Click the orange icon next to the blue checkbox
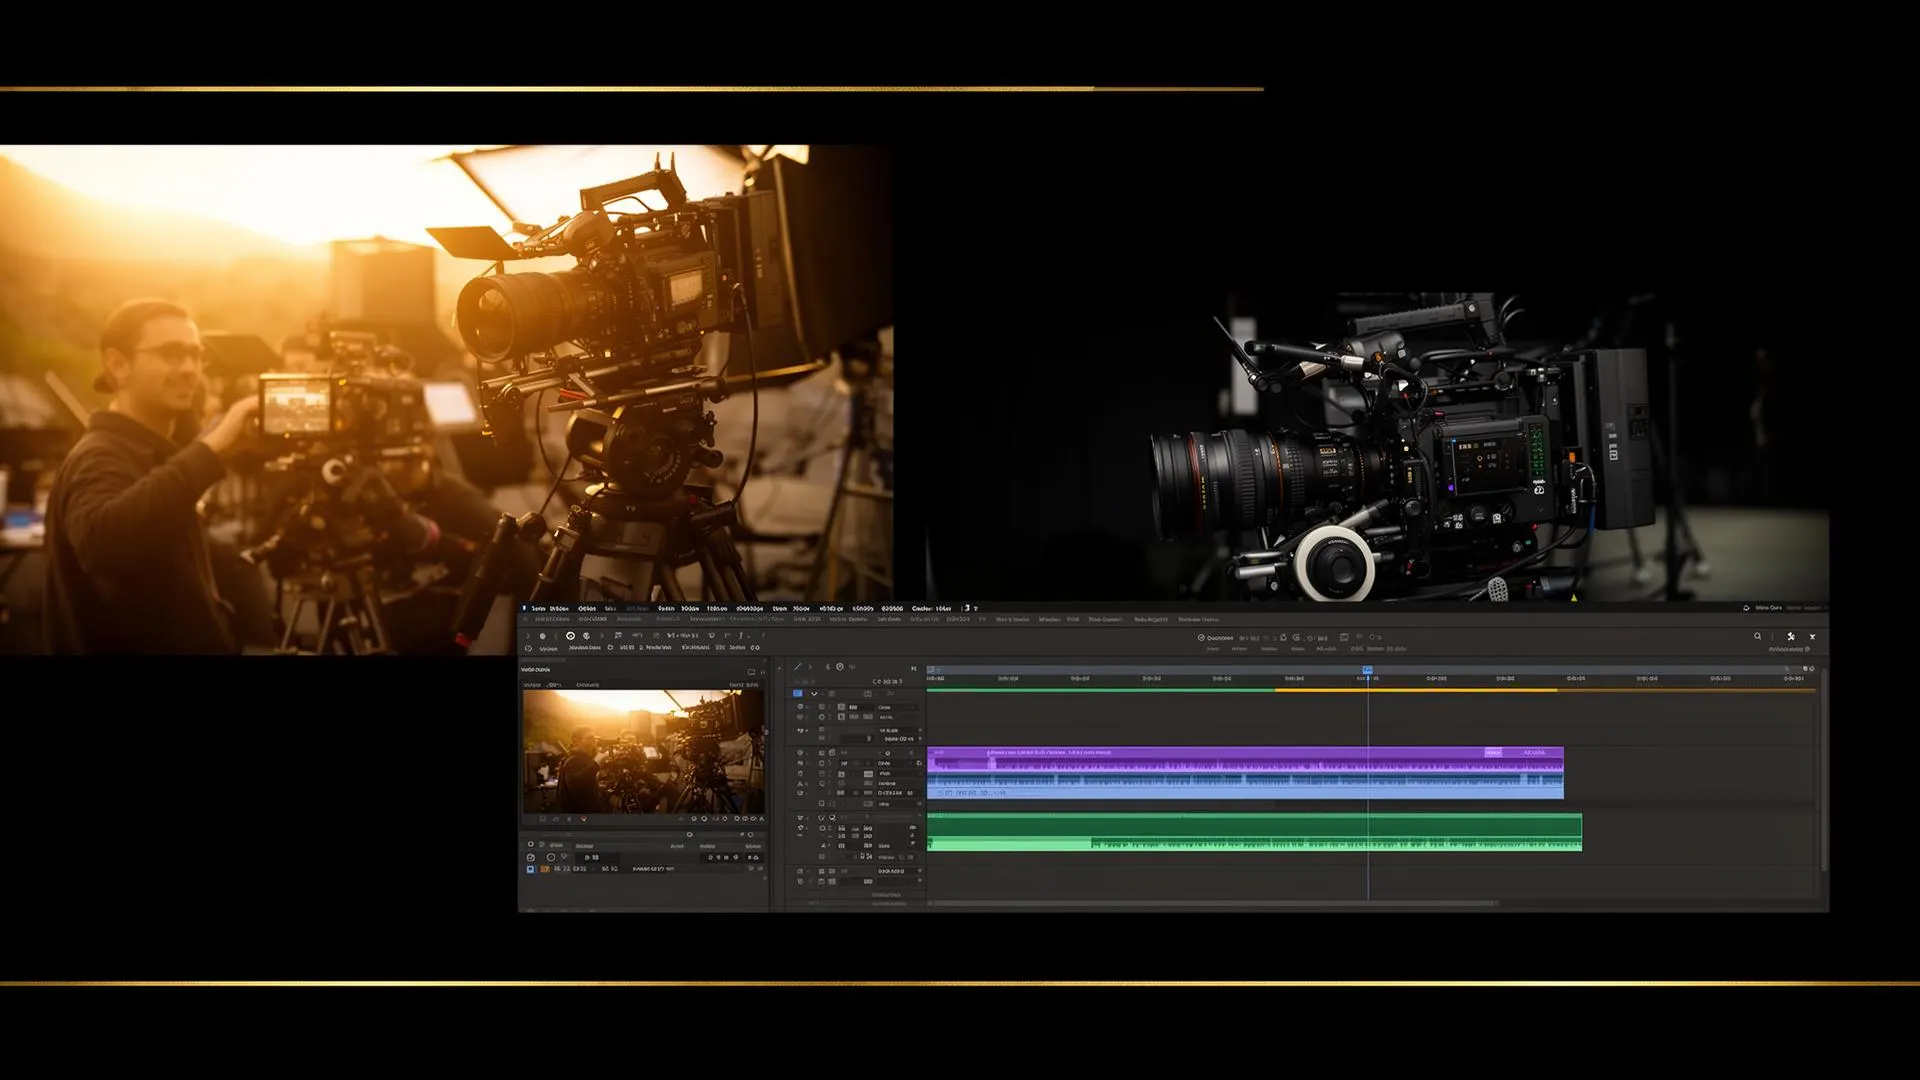1920x1080 pixels. pos(545,869)
